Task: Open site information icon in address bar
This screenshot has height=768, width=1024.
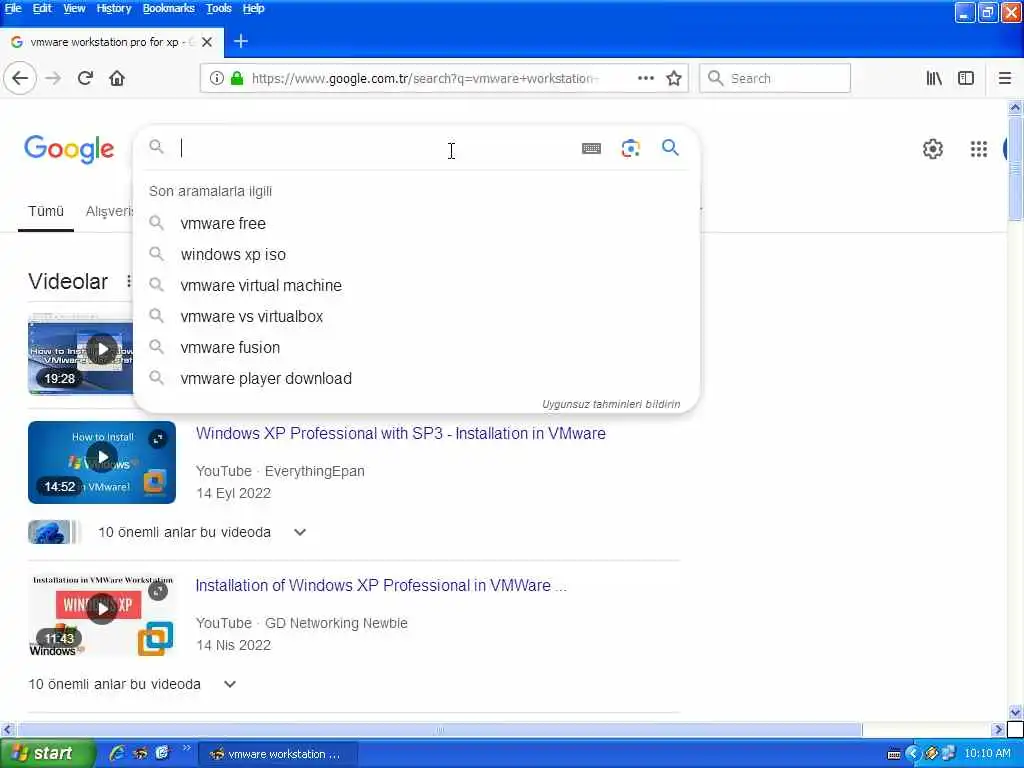Action: 216,78
